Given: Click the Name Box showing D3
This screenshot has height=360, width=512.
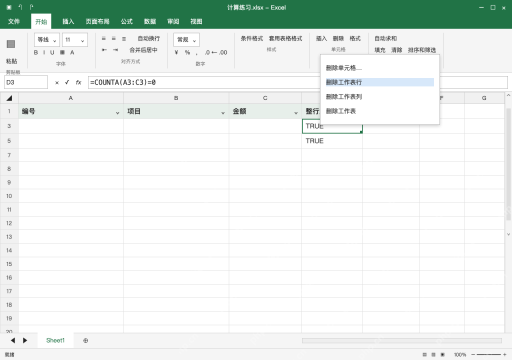Looking at the screenshot, I should pos(26,82).
